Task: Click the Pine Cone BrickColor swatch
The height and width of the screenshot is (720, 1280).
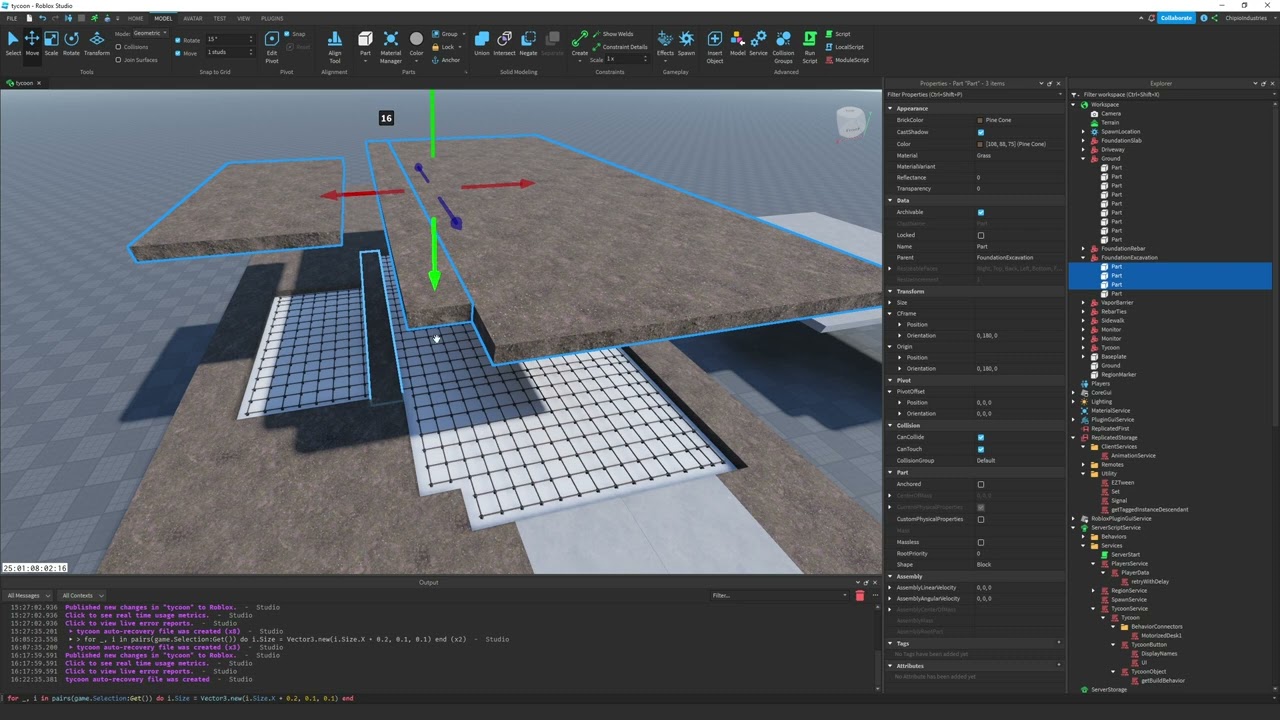Action: pyautogui.click(x=980, y=120)
